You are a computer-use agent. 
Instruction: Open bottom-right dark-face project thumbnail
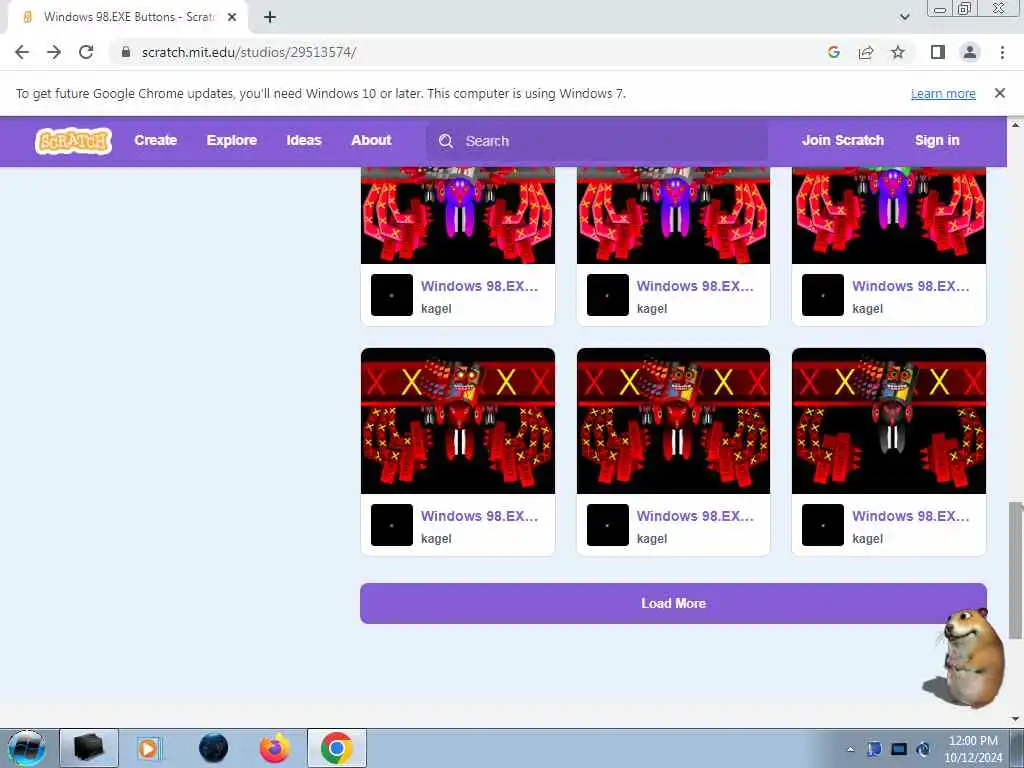click(x=889, y=421)
